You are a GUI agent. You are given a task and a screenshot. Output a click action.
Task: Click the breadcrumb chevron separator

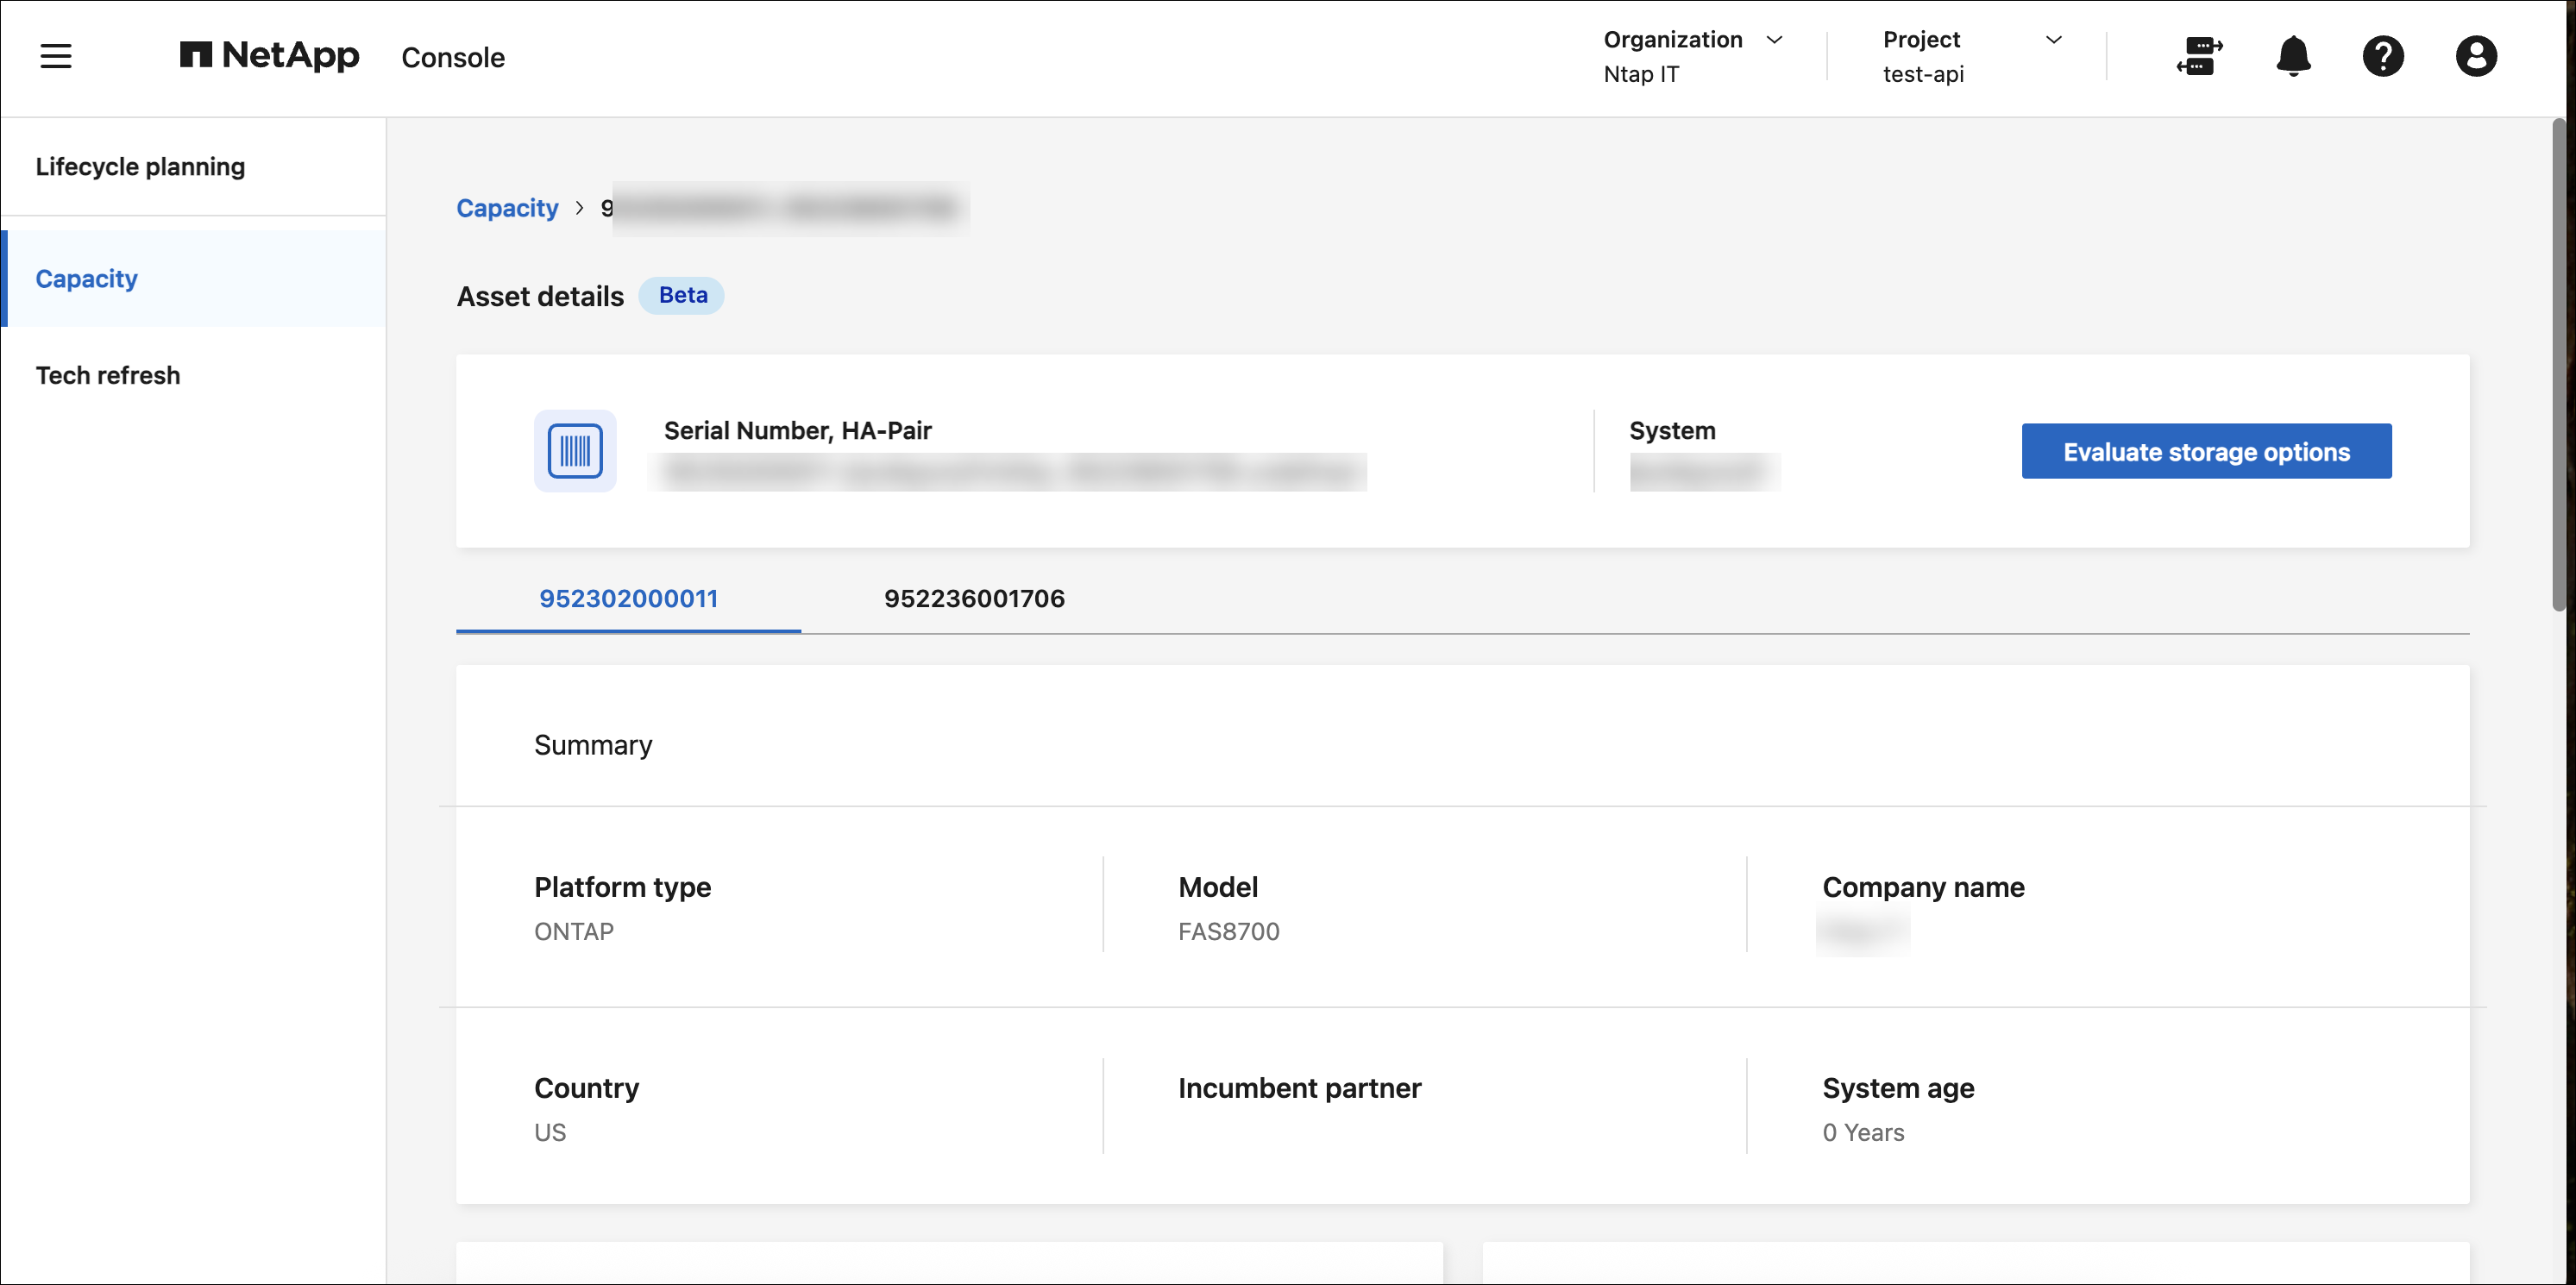pos(579,208)
